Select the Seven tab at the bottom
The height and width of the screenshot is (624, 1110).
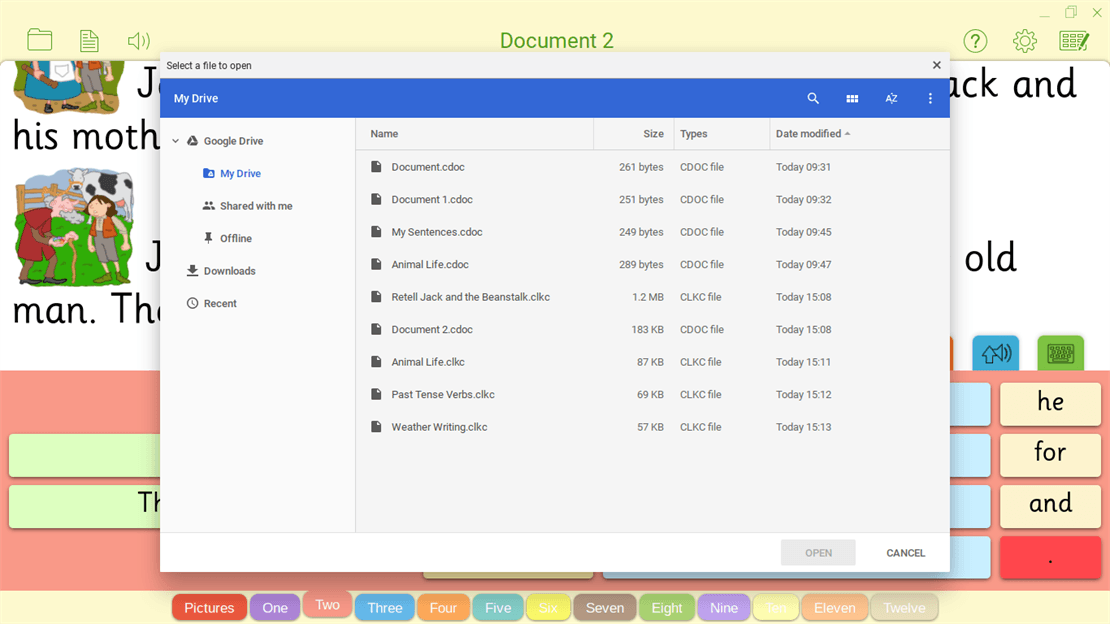click(x=604, y=606)
